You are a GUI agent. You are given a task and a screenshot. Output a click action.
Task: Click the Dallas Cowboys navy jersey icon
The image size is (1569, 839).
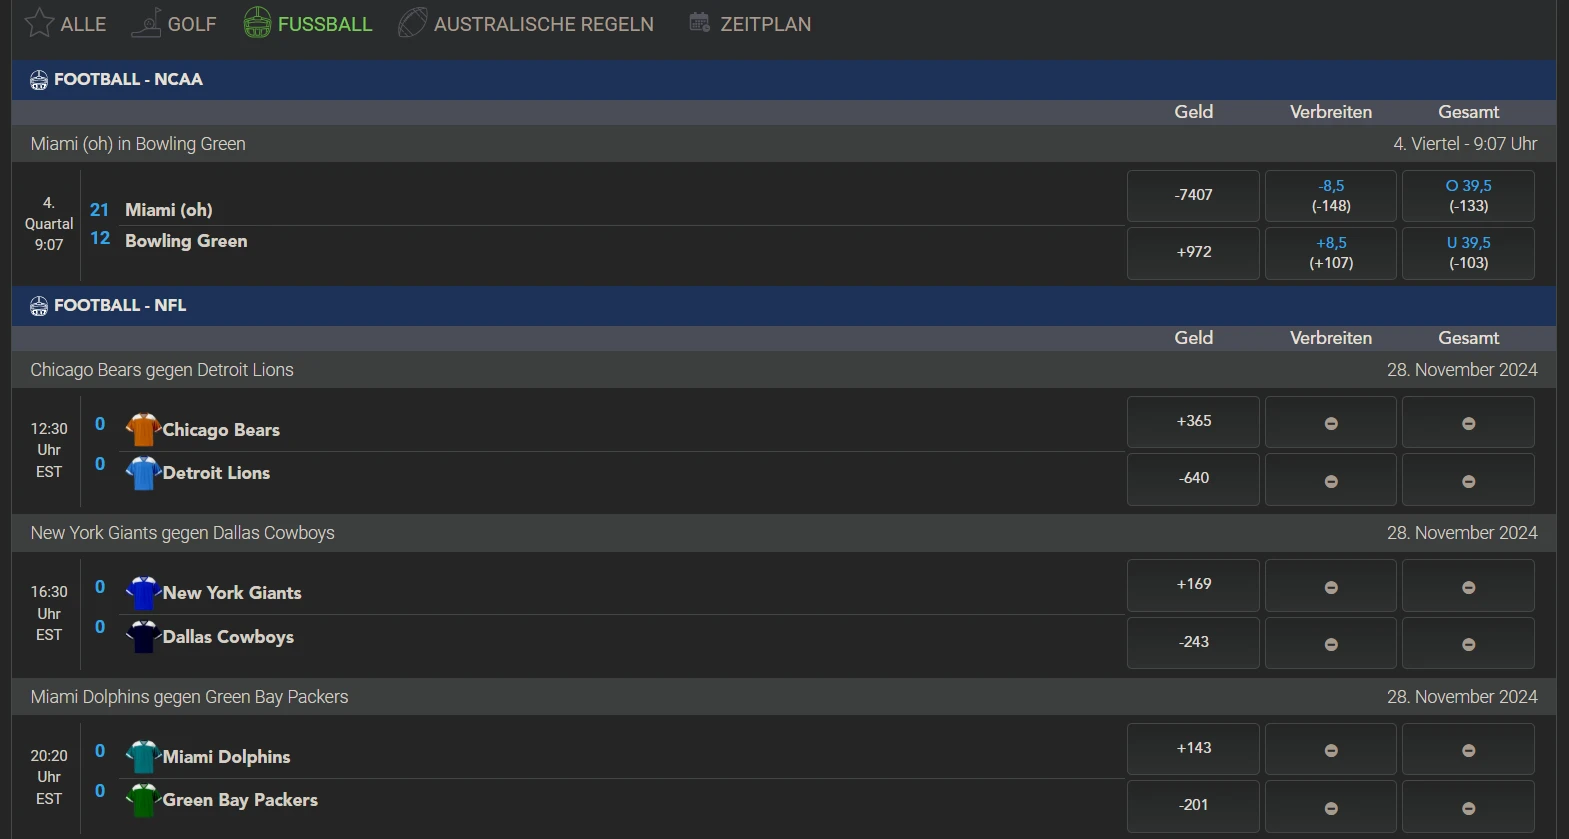click(143, 636)
